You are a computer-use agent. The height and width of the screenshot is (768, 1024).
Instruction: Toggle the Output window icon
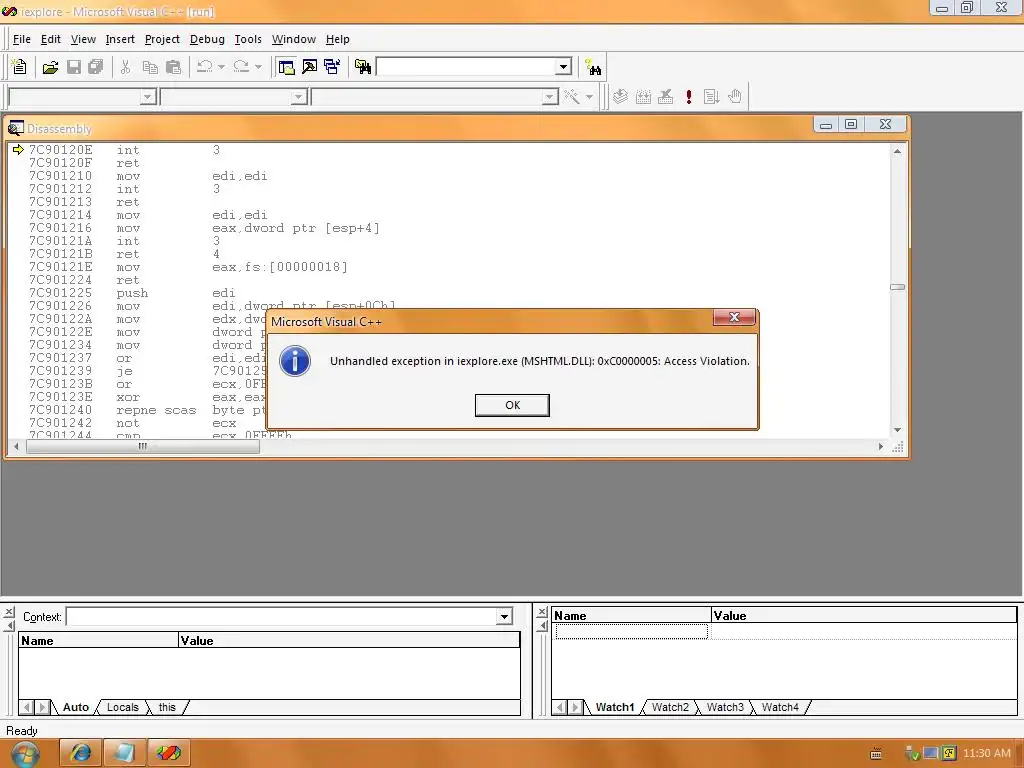pos(309,67)
